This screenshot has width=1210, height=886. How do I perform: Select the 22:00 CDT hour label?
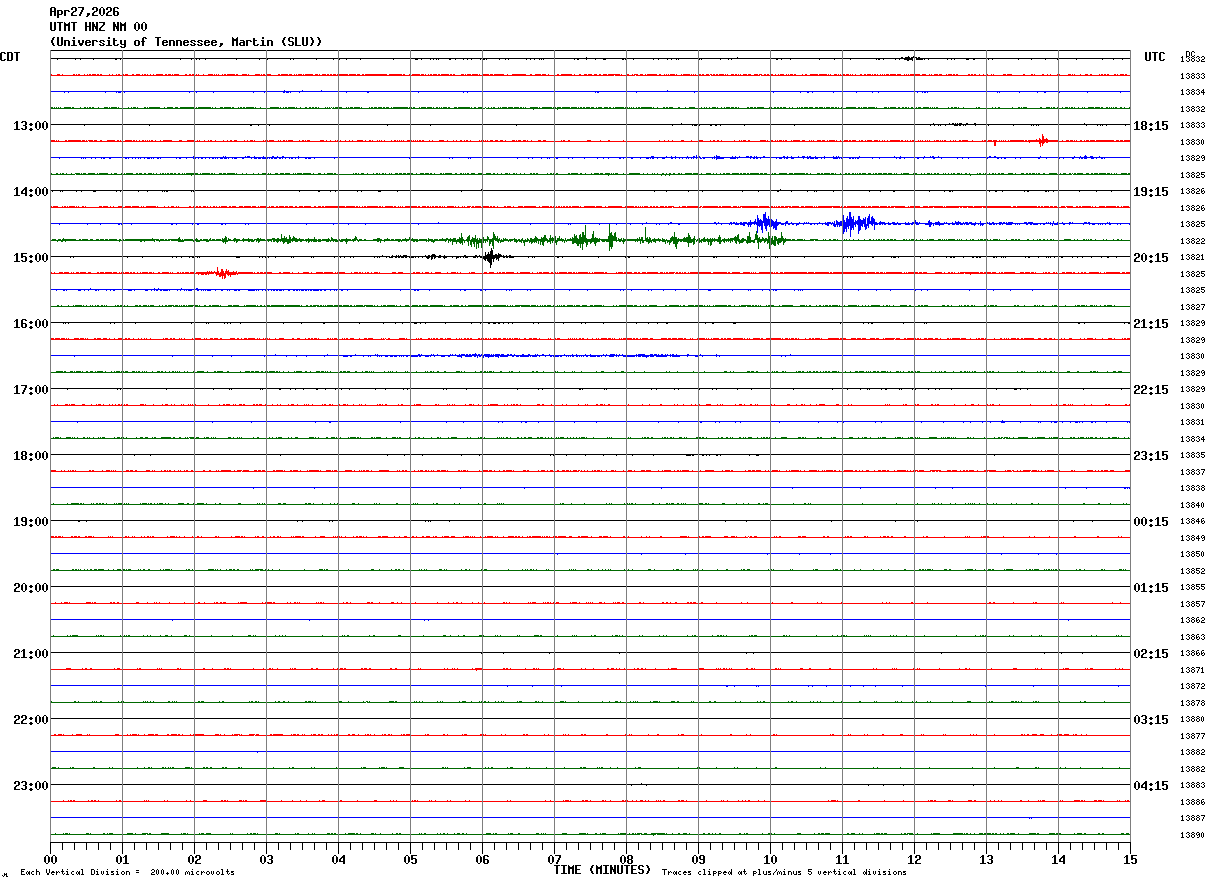[30, 719]
